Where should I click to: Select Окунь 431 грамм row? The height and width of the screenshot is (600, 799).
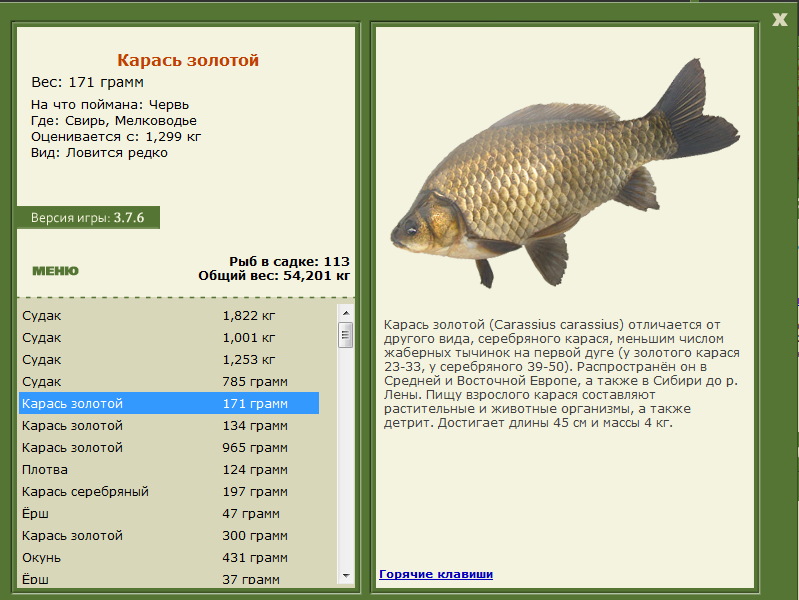(169, 557)
